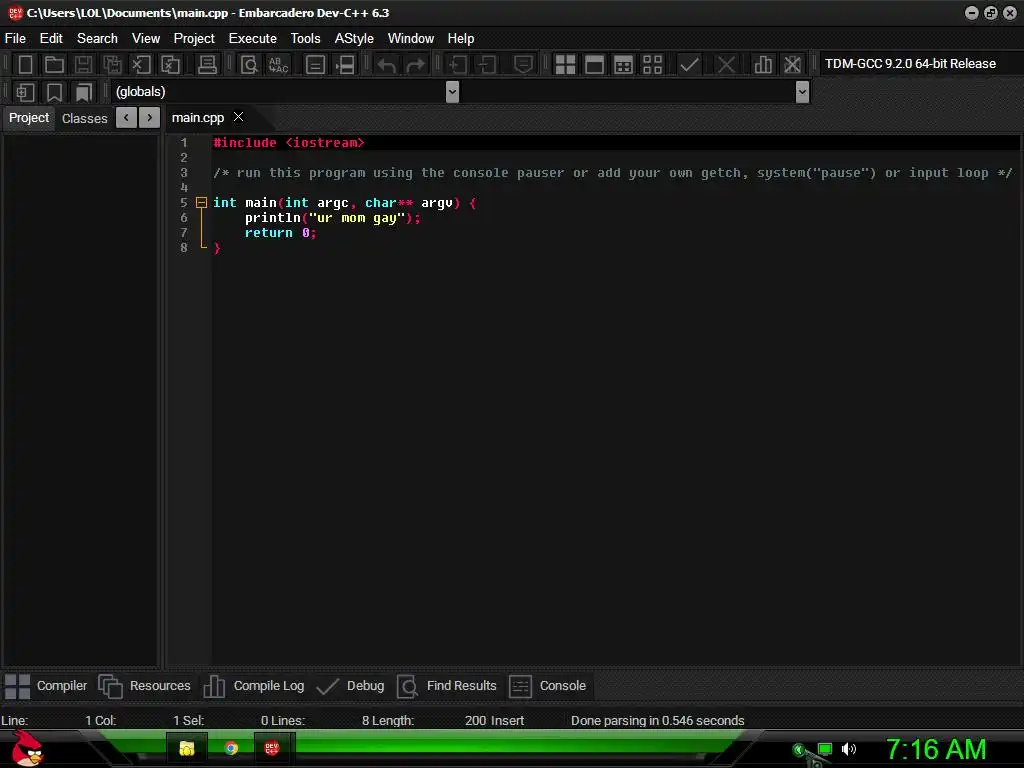The height and width of the screenshot is (768, 1024).
Task: Click the Unindent toolbar icon
Action: [487, 64]
